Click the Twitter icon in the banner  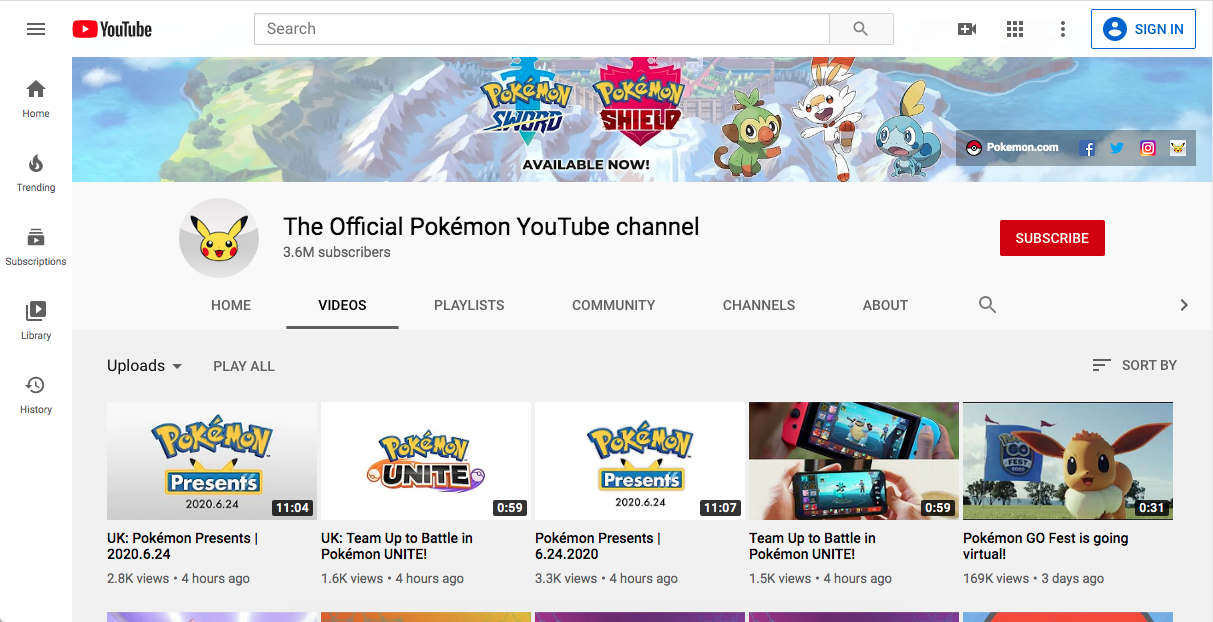[x=1117, y=148]
